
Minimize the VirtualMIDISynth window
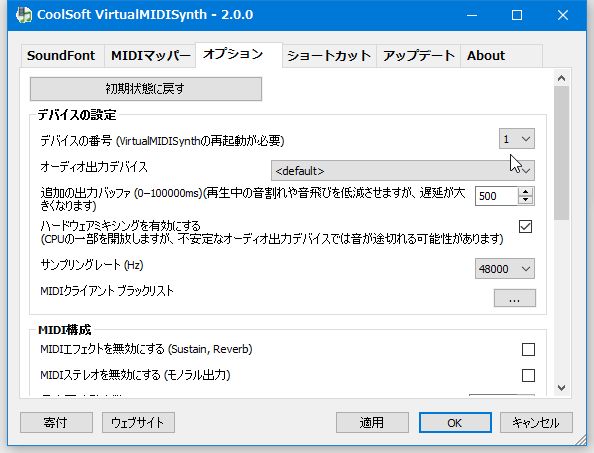(x=472, y=15)
